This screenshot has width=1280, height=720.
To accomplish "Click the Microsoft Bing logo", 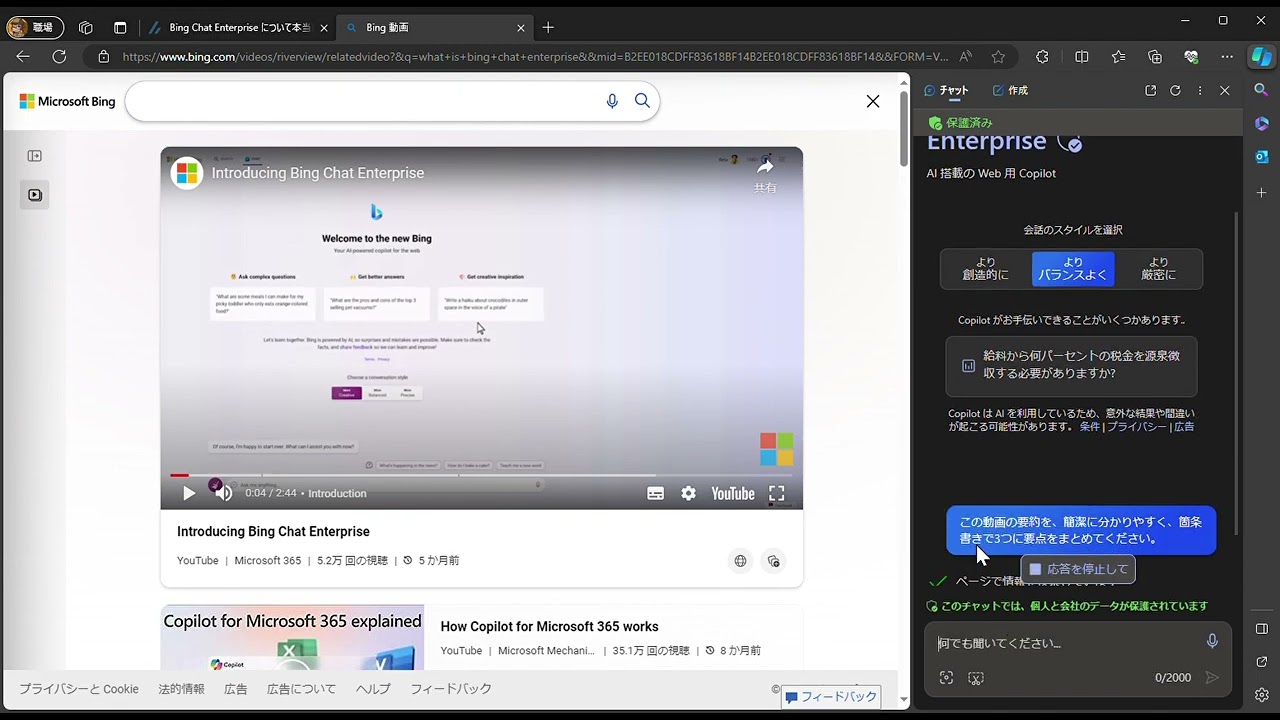I will [x=67, y=101].
